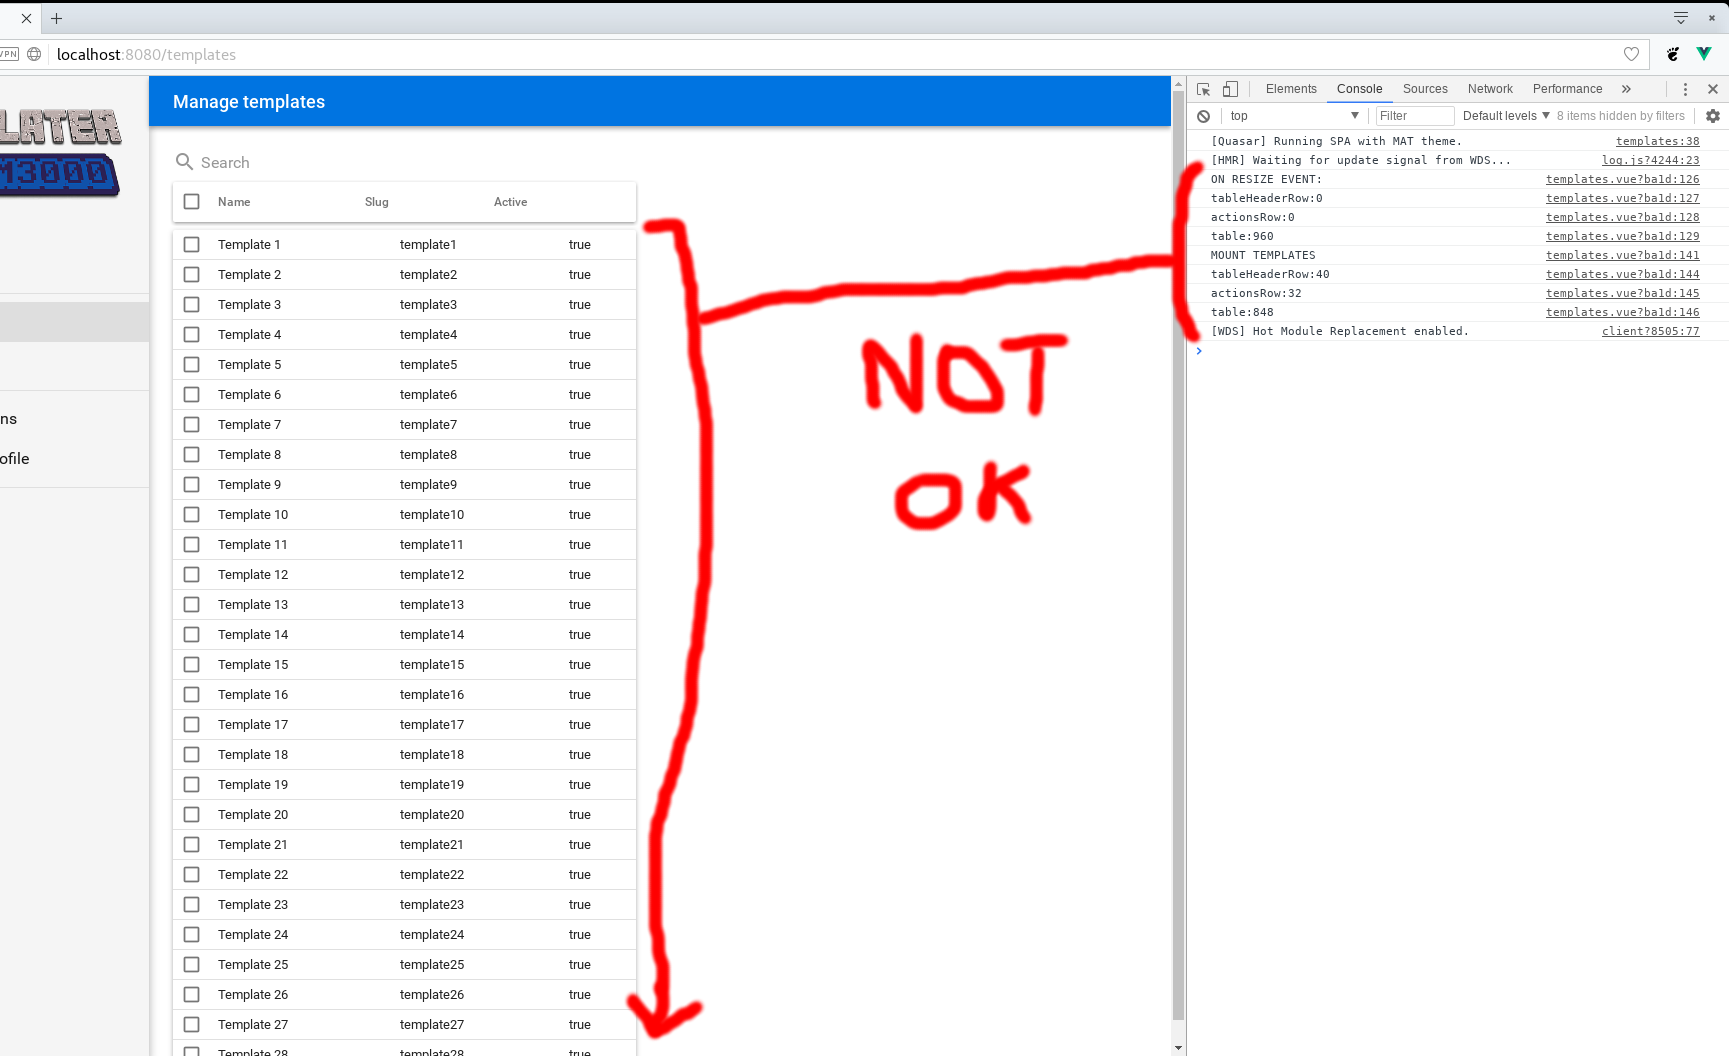Click the site info globe icon

34,54
